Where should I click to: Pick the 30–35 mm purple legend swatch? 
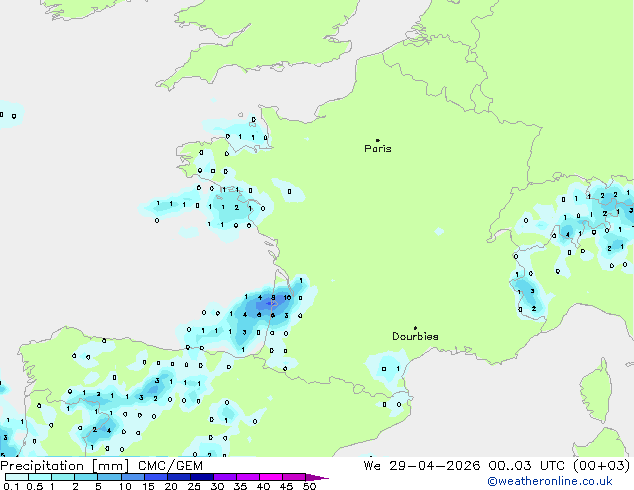[x=225, y=477]
